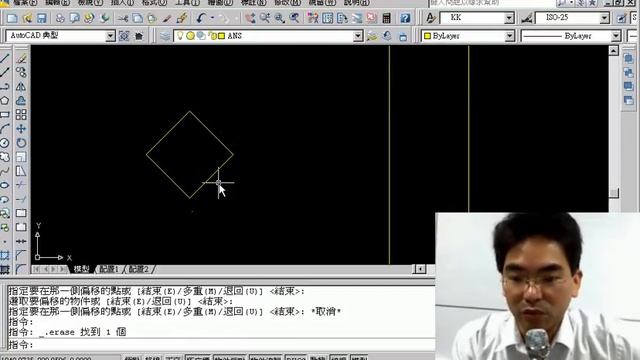The width and height of the screenshot is (640, 360).
Task: Select the Stretch modify tool
Action: pyautogui.click(x=21, y=171)
